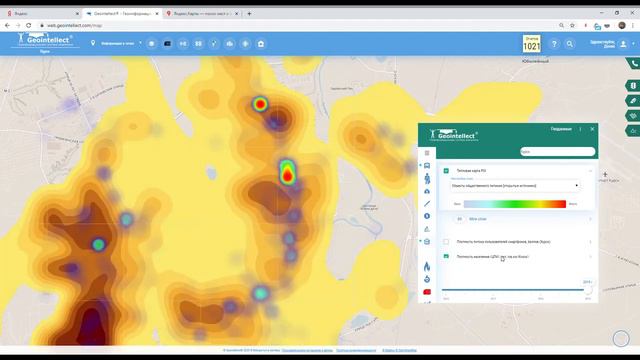Expand the user menu arrow beside avatar
Viewport: 640px width, 360px height.
click(x=633, y=43)
